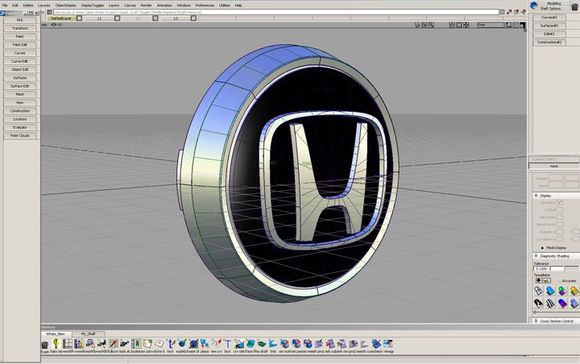Select the purple cylinder diagnostic shading icon
Viewport: 580px width, 364px height.
click(x=562, y=303)
